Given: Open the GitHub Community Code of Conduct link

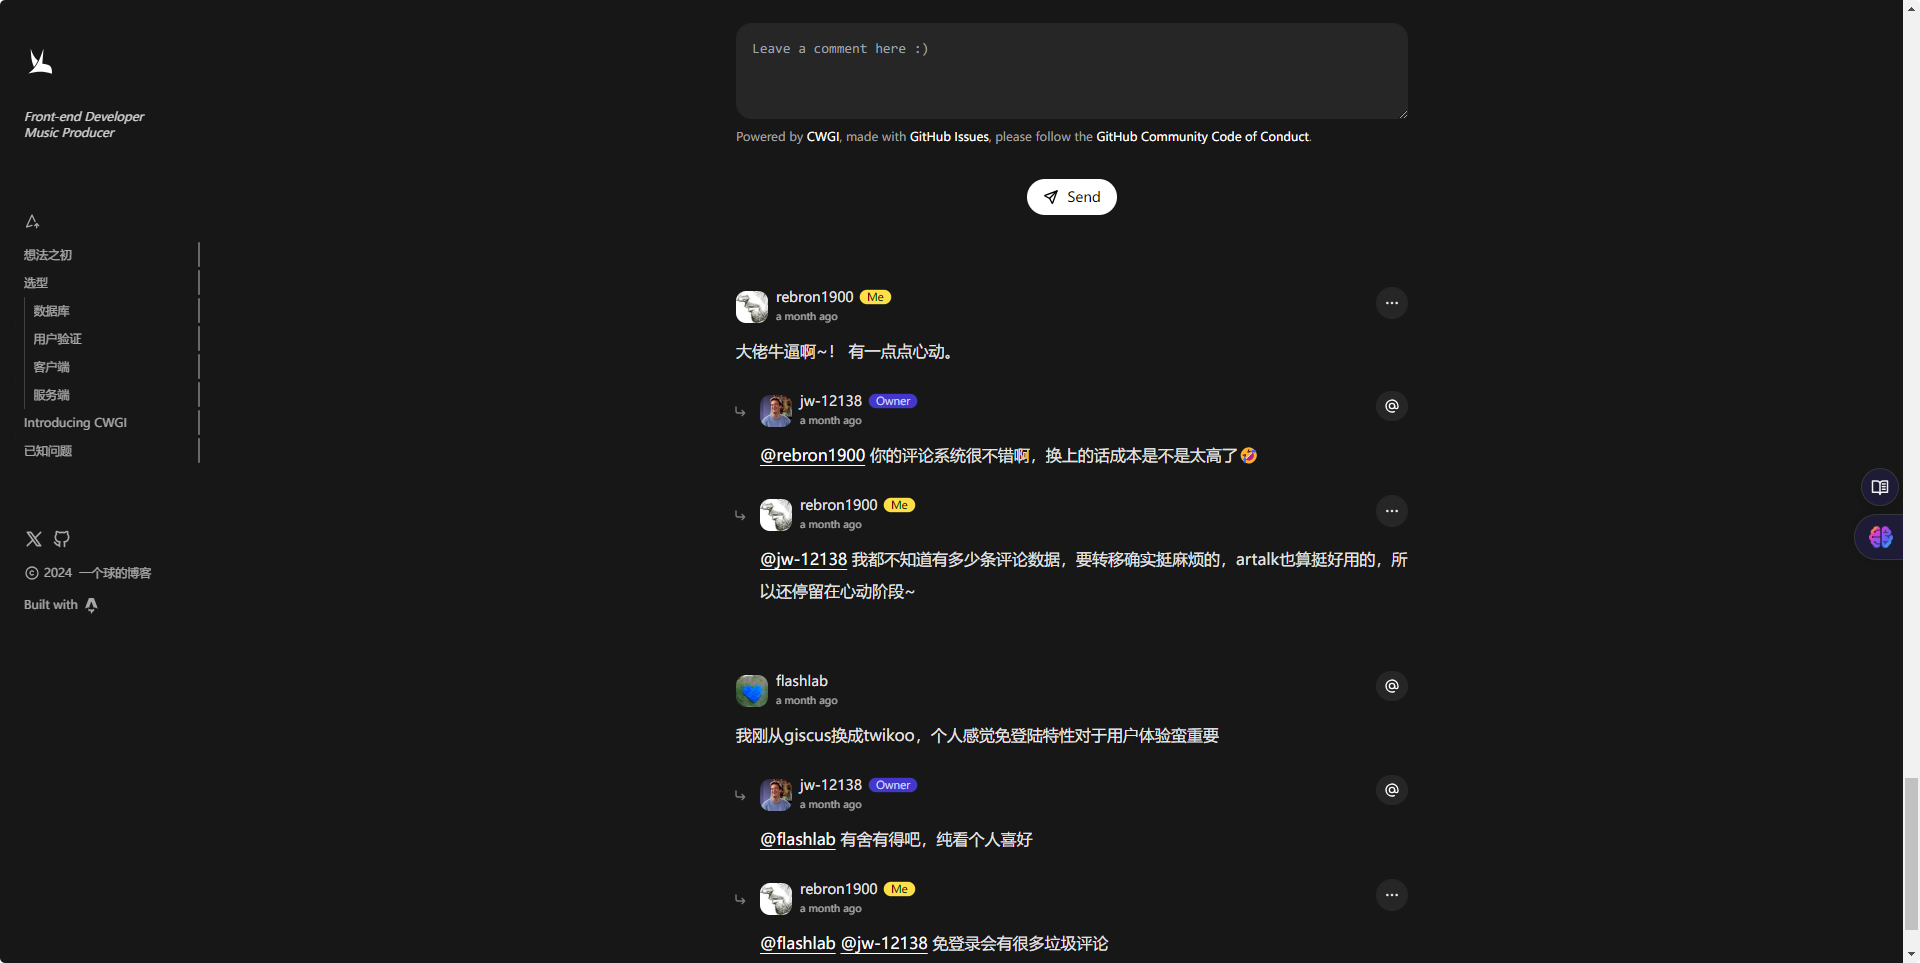Looking at the screenshot, I should 1202,137.
